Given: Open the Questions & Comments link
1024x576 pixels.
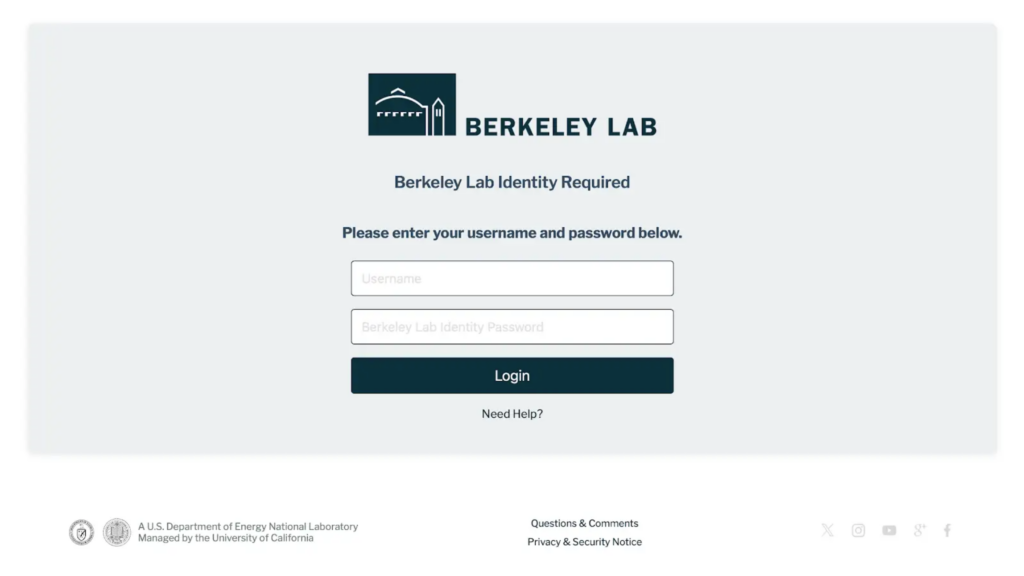Looking at the screenshot, I should 584,523.
